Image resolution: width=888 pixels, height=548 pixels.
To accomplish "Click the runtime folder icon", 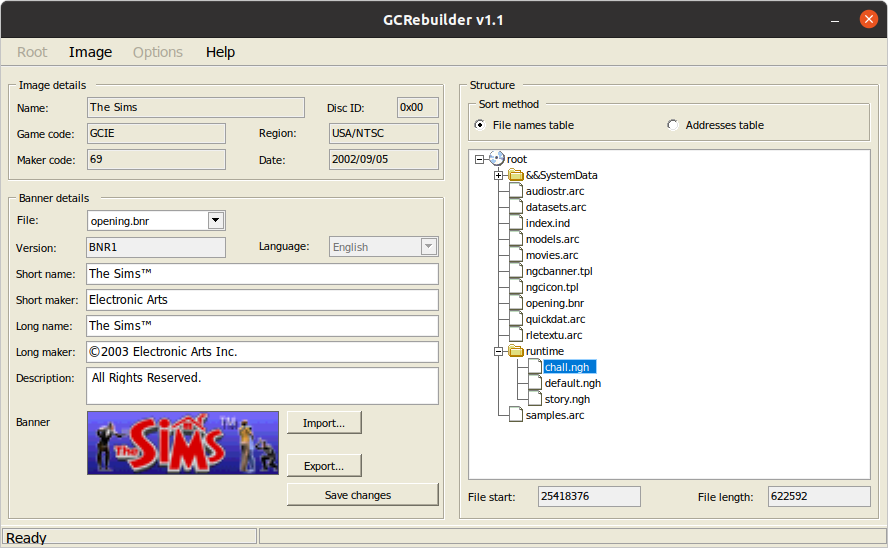I will (515, 351).
